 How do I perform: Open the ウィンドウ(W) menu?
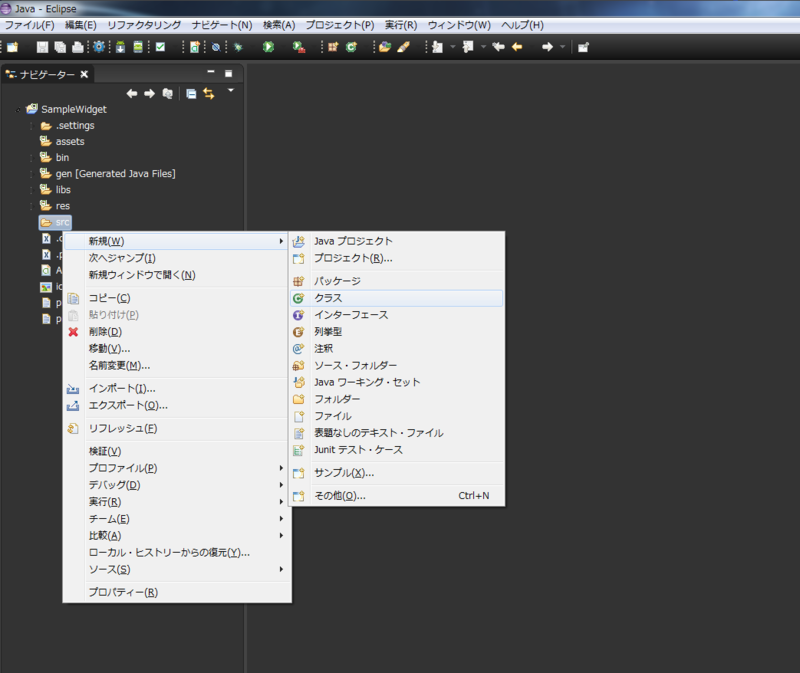click(x=459, y=25)
